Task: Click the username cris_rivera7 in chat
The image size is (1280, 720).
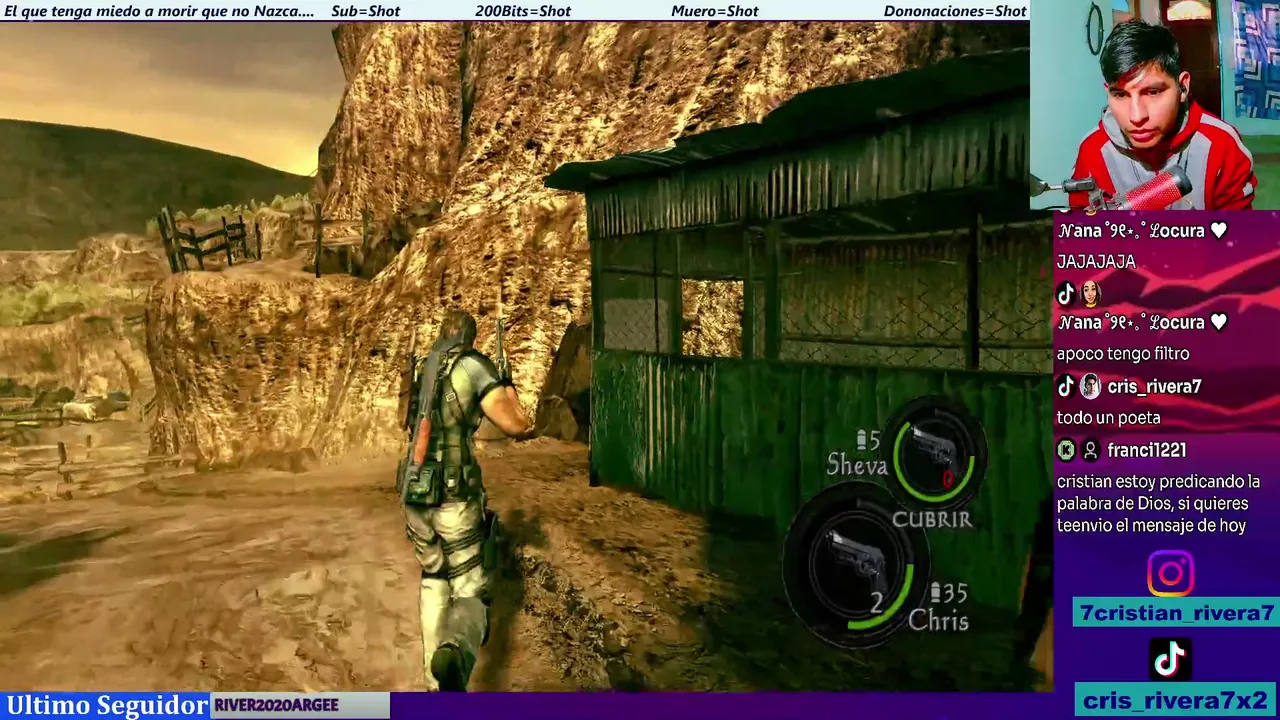Action: [1154, 386]
